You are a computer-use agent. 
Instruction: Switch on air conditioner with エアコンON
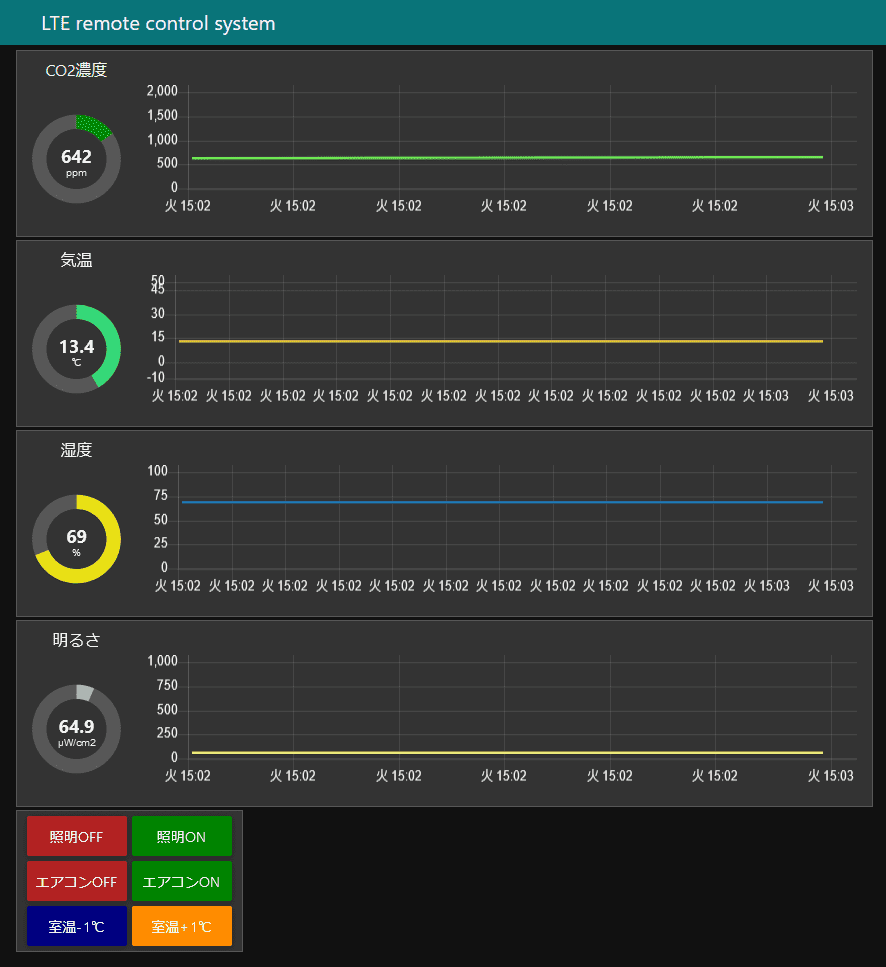click(x=181, y=881)
